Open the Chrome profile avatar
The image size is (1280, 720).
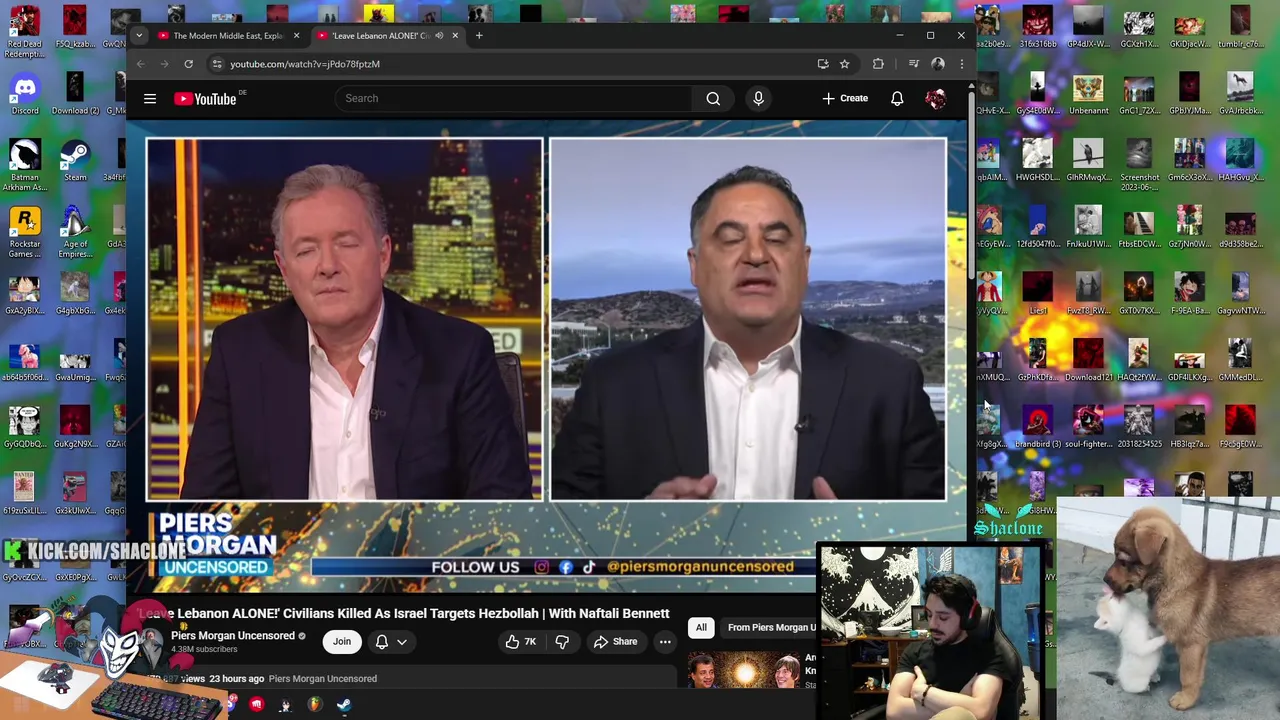pos(938,64)
